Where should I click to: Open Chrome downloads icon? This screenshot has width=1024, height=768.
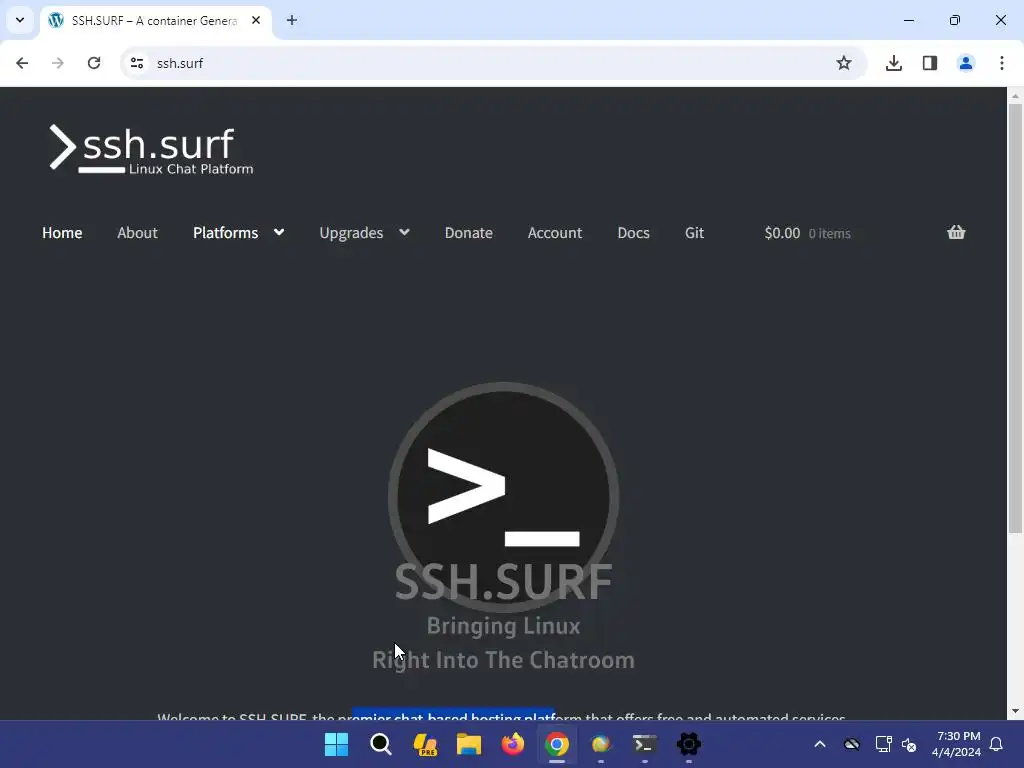[x=894, y=63]
